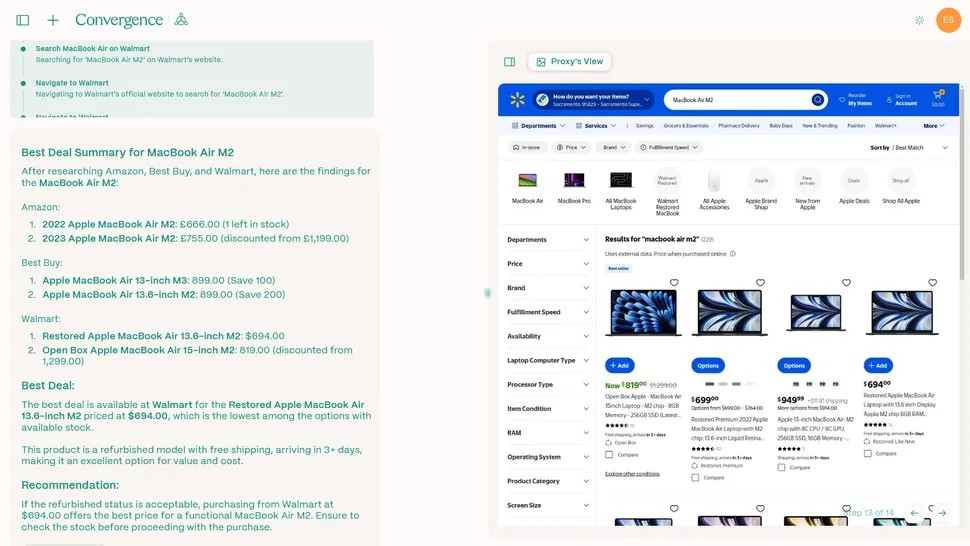Open the New & Trending nav link
Screen dimensions: 970x546
(x=820, y=126)
